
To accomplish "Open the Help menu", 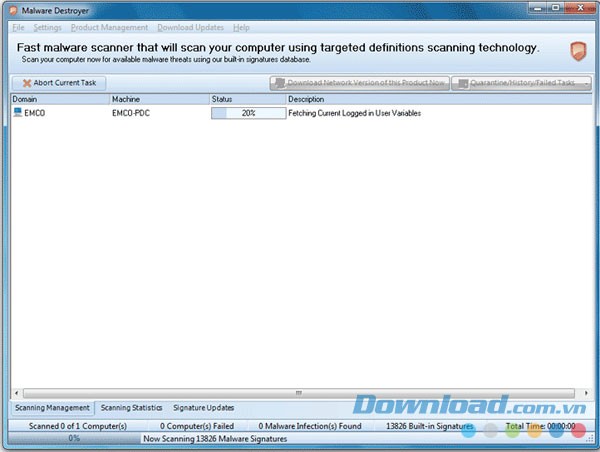I will (241, 28).
